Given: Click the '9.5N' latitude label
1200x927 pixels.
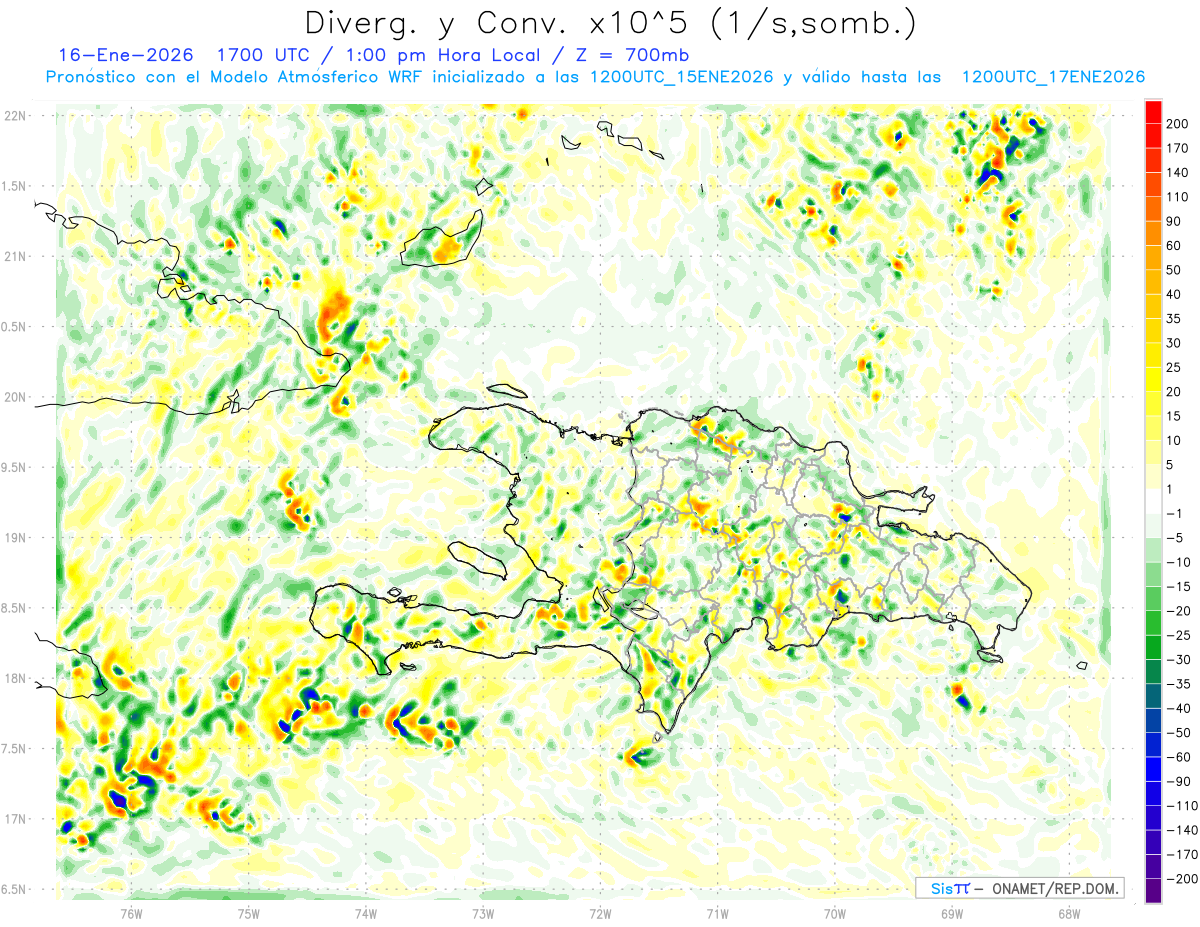Looking at the screenshot, I should [x=14, y=468].
